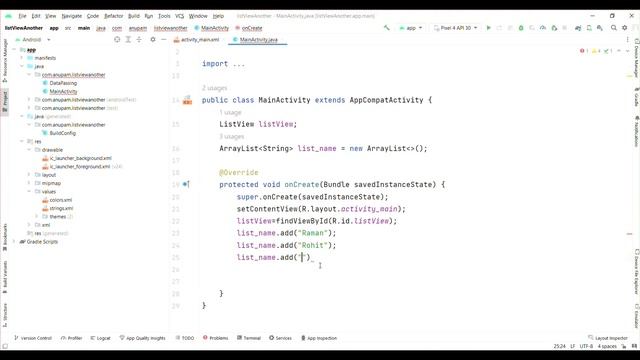Screen dimensions: 640x360
Task: Open Layout Inspector tool window
Action: [608, 338]
